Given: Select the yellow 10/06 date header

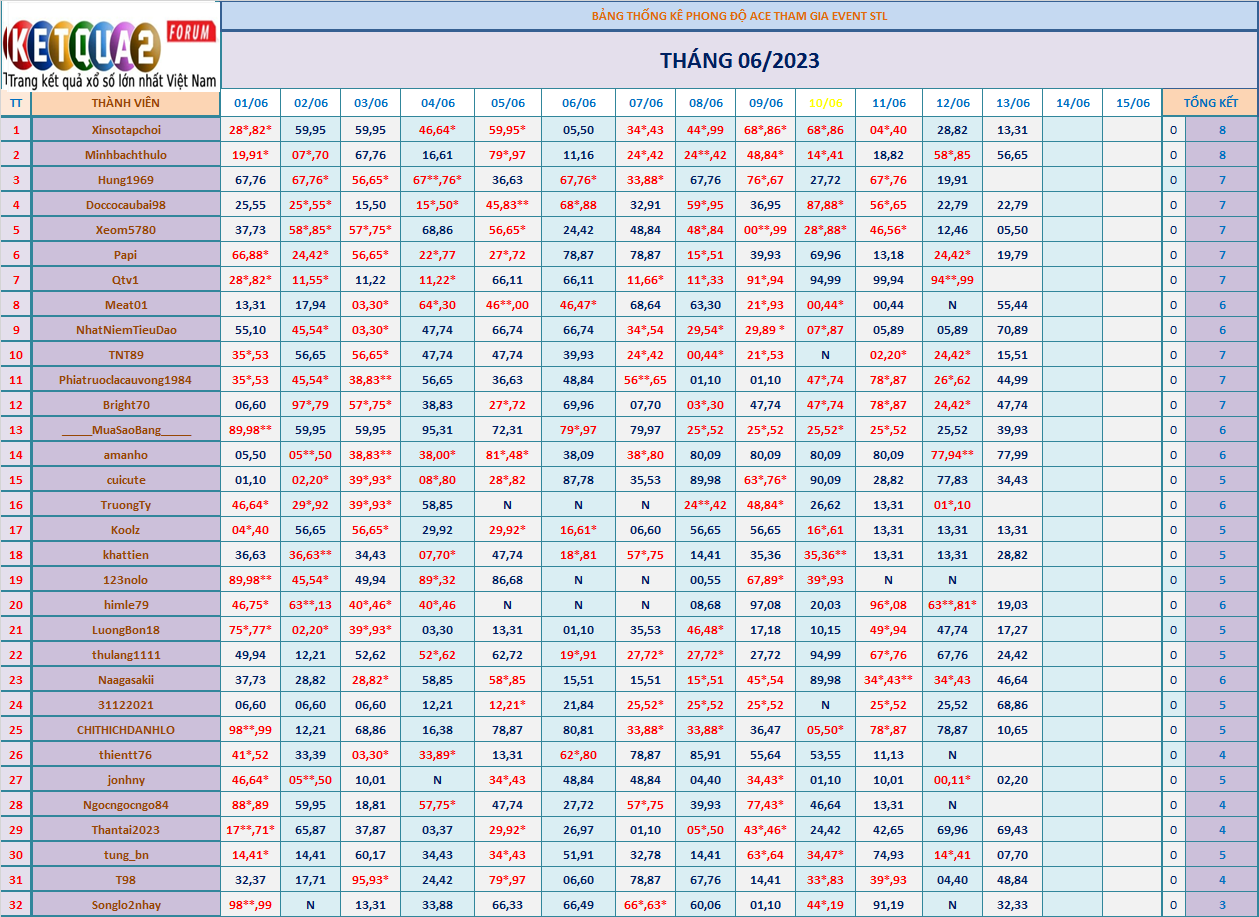Looking at the screenshot, I should (x=825, y=103).
